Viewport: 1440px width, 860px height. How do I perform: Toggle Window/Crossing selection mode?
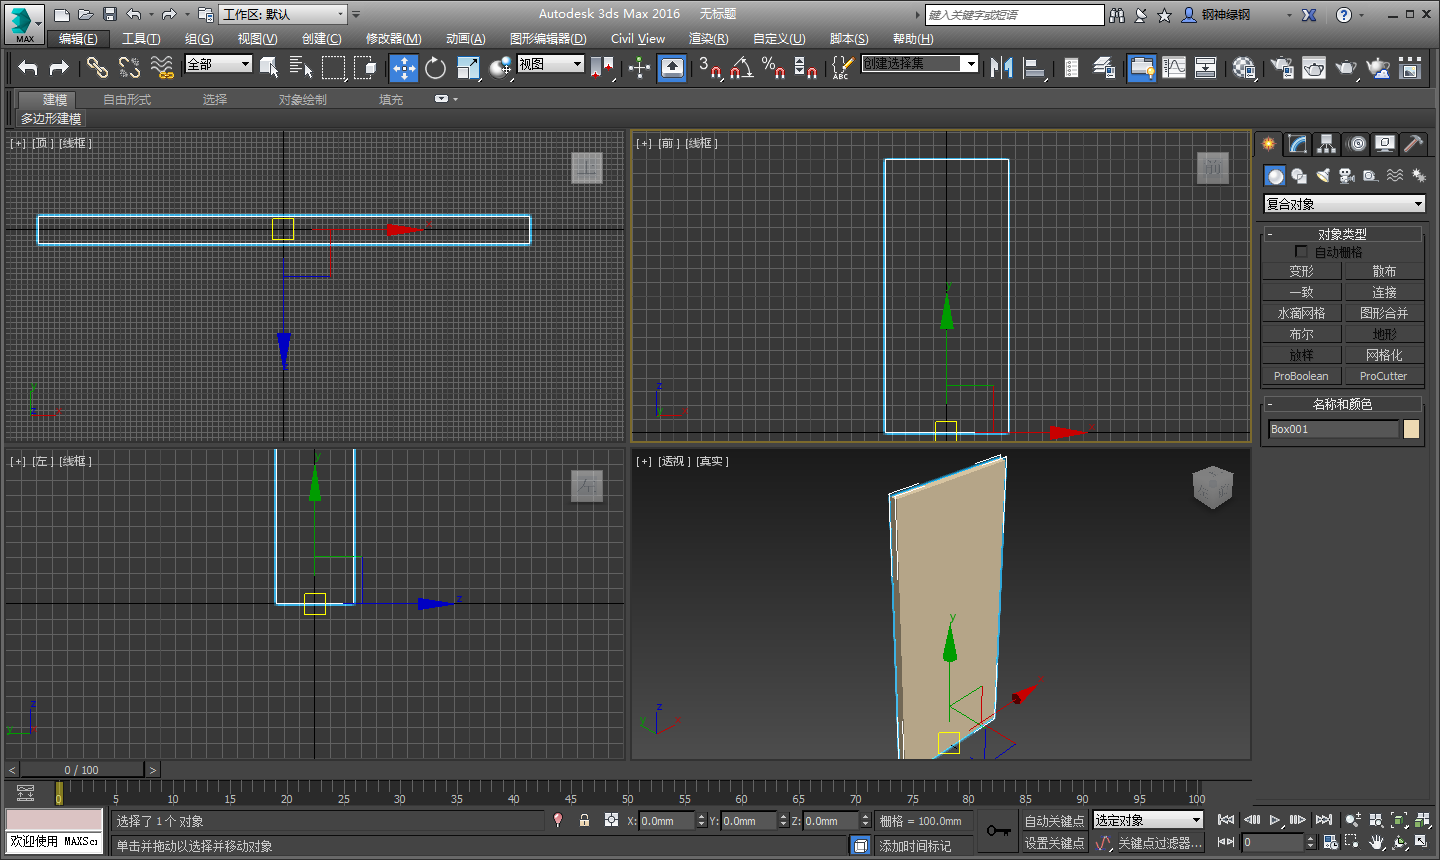(x=365, y=67)
